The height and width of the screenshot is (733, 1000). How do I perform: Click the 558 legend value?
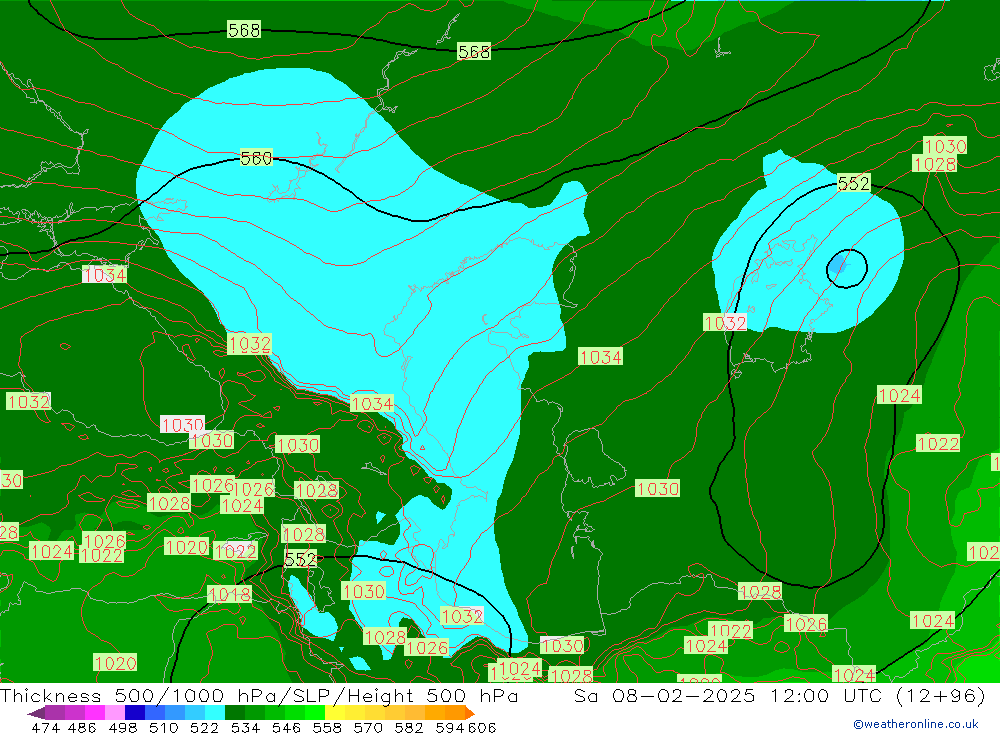(327, 727)
